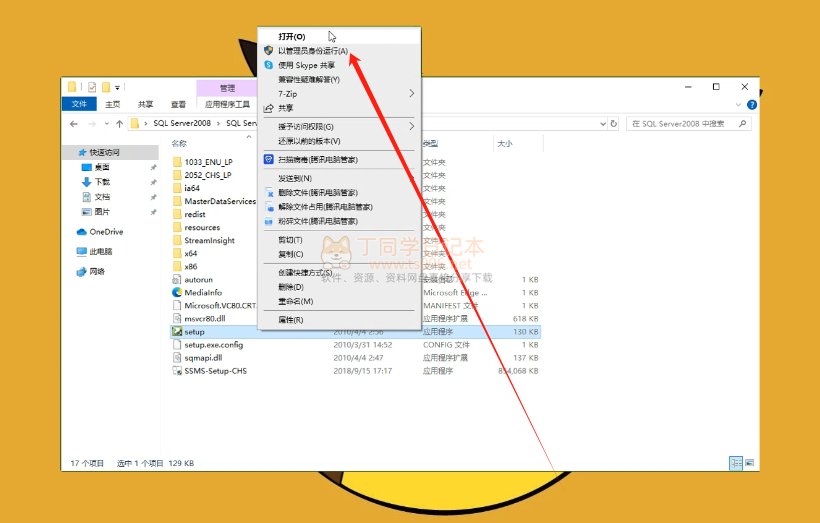Open the 文件 ribbon tab
Image resolution: width=820 pixels, height=523 pixels.
pos(79,104)
